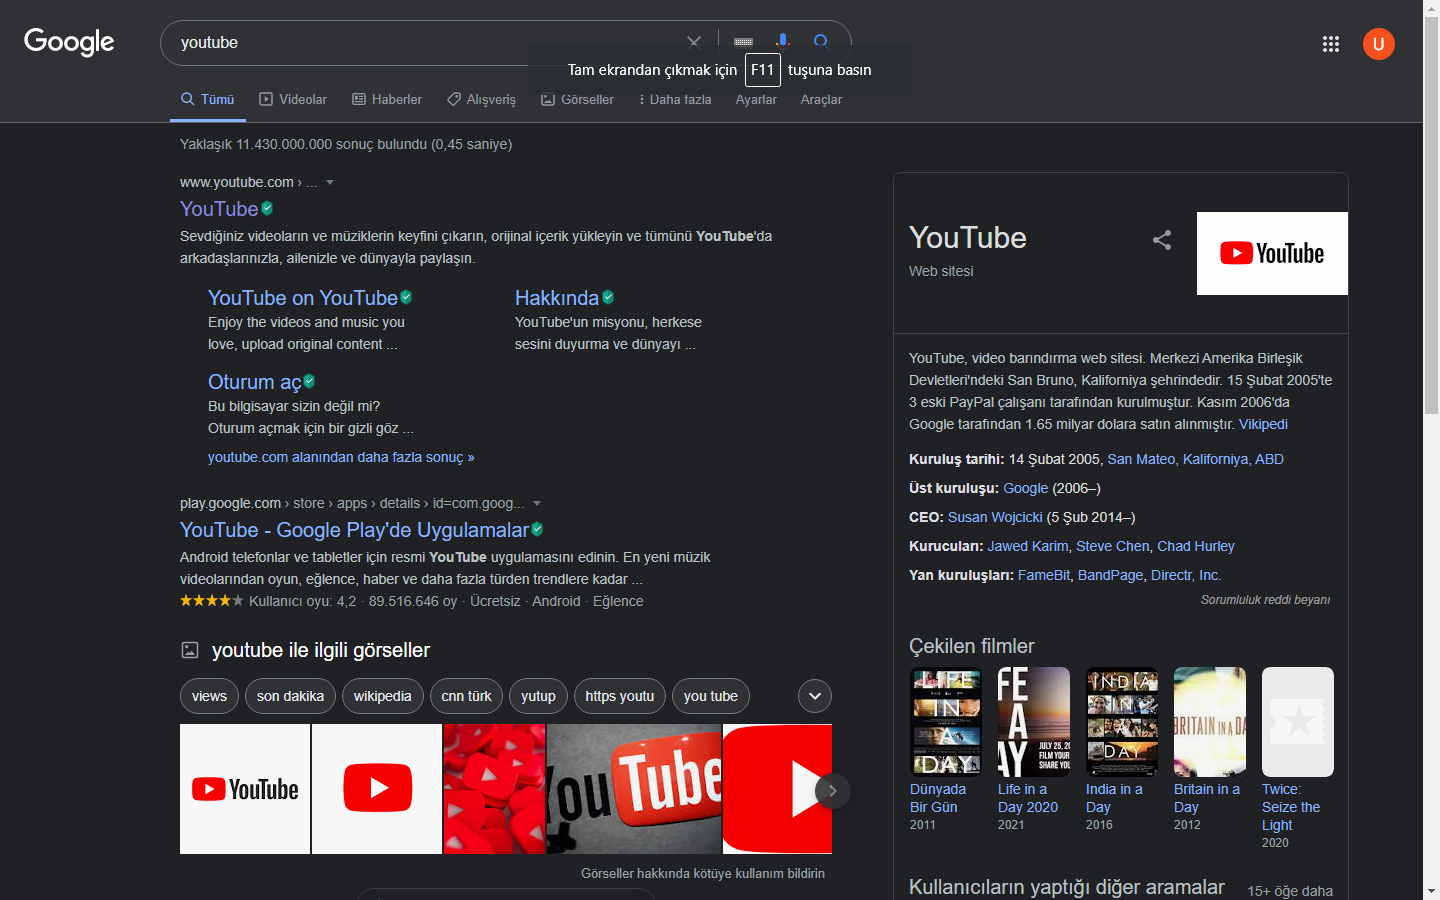Open the main YouTube result link
Viewport: 1440px width, 900px height.
point(219,208)
